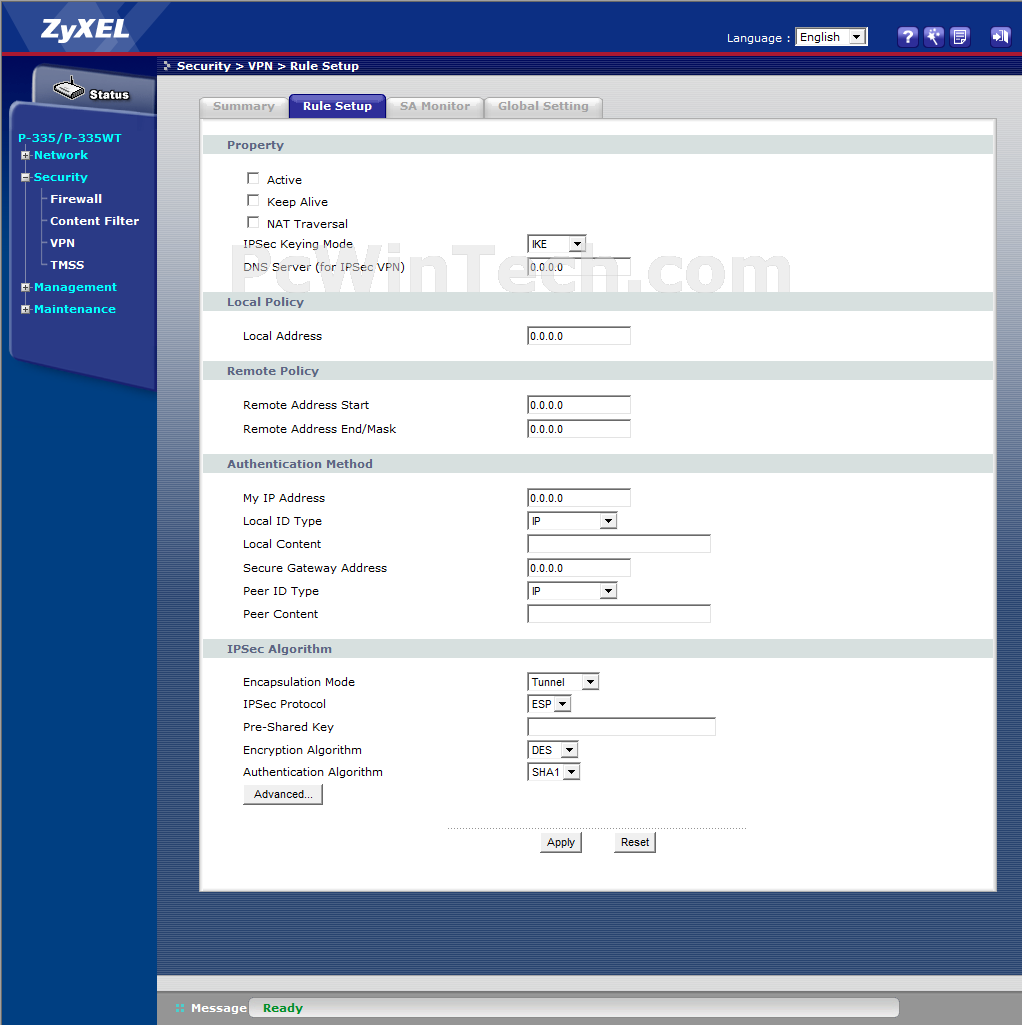The image size is (1022, 1025).
Task: Click the Reset button
Action: point(635,842)
